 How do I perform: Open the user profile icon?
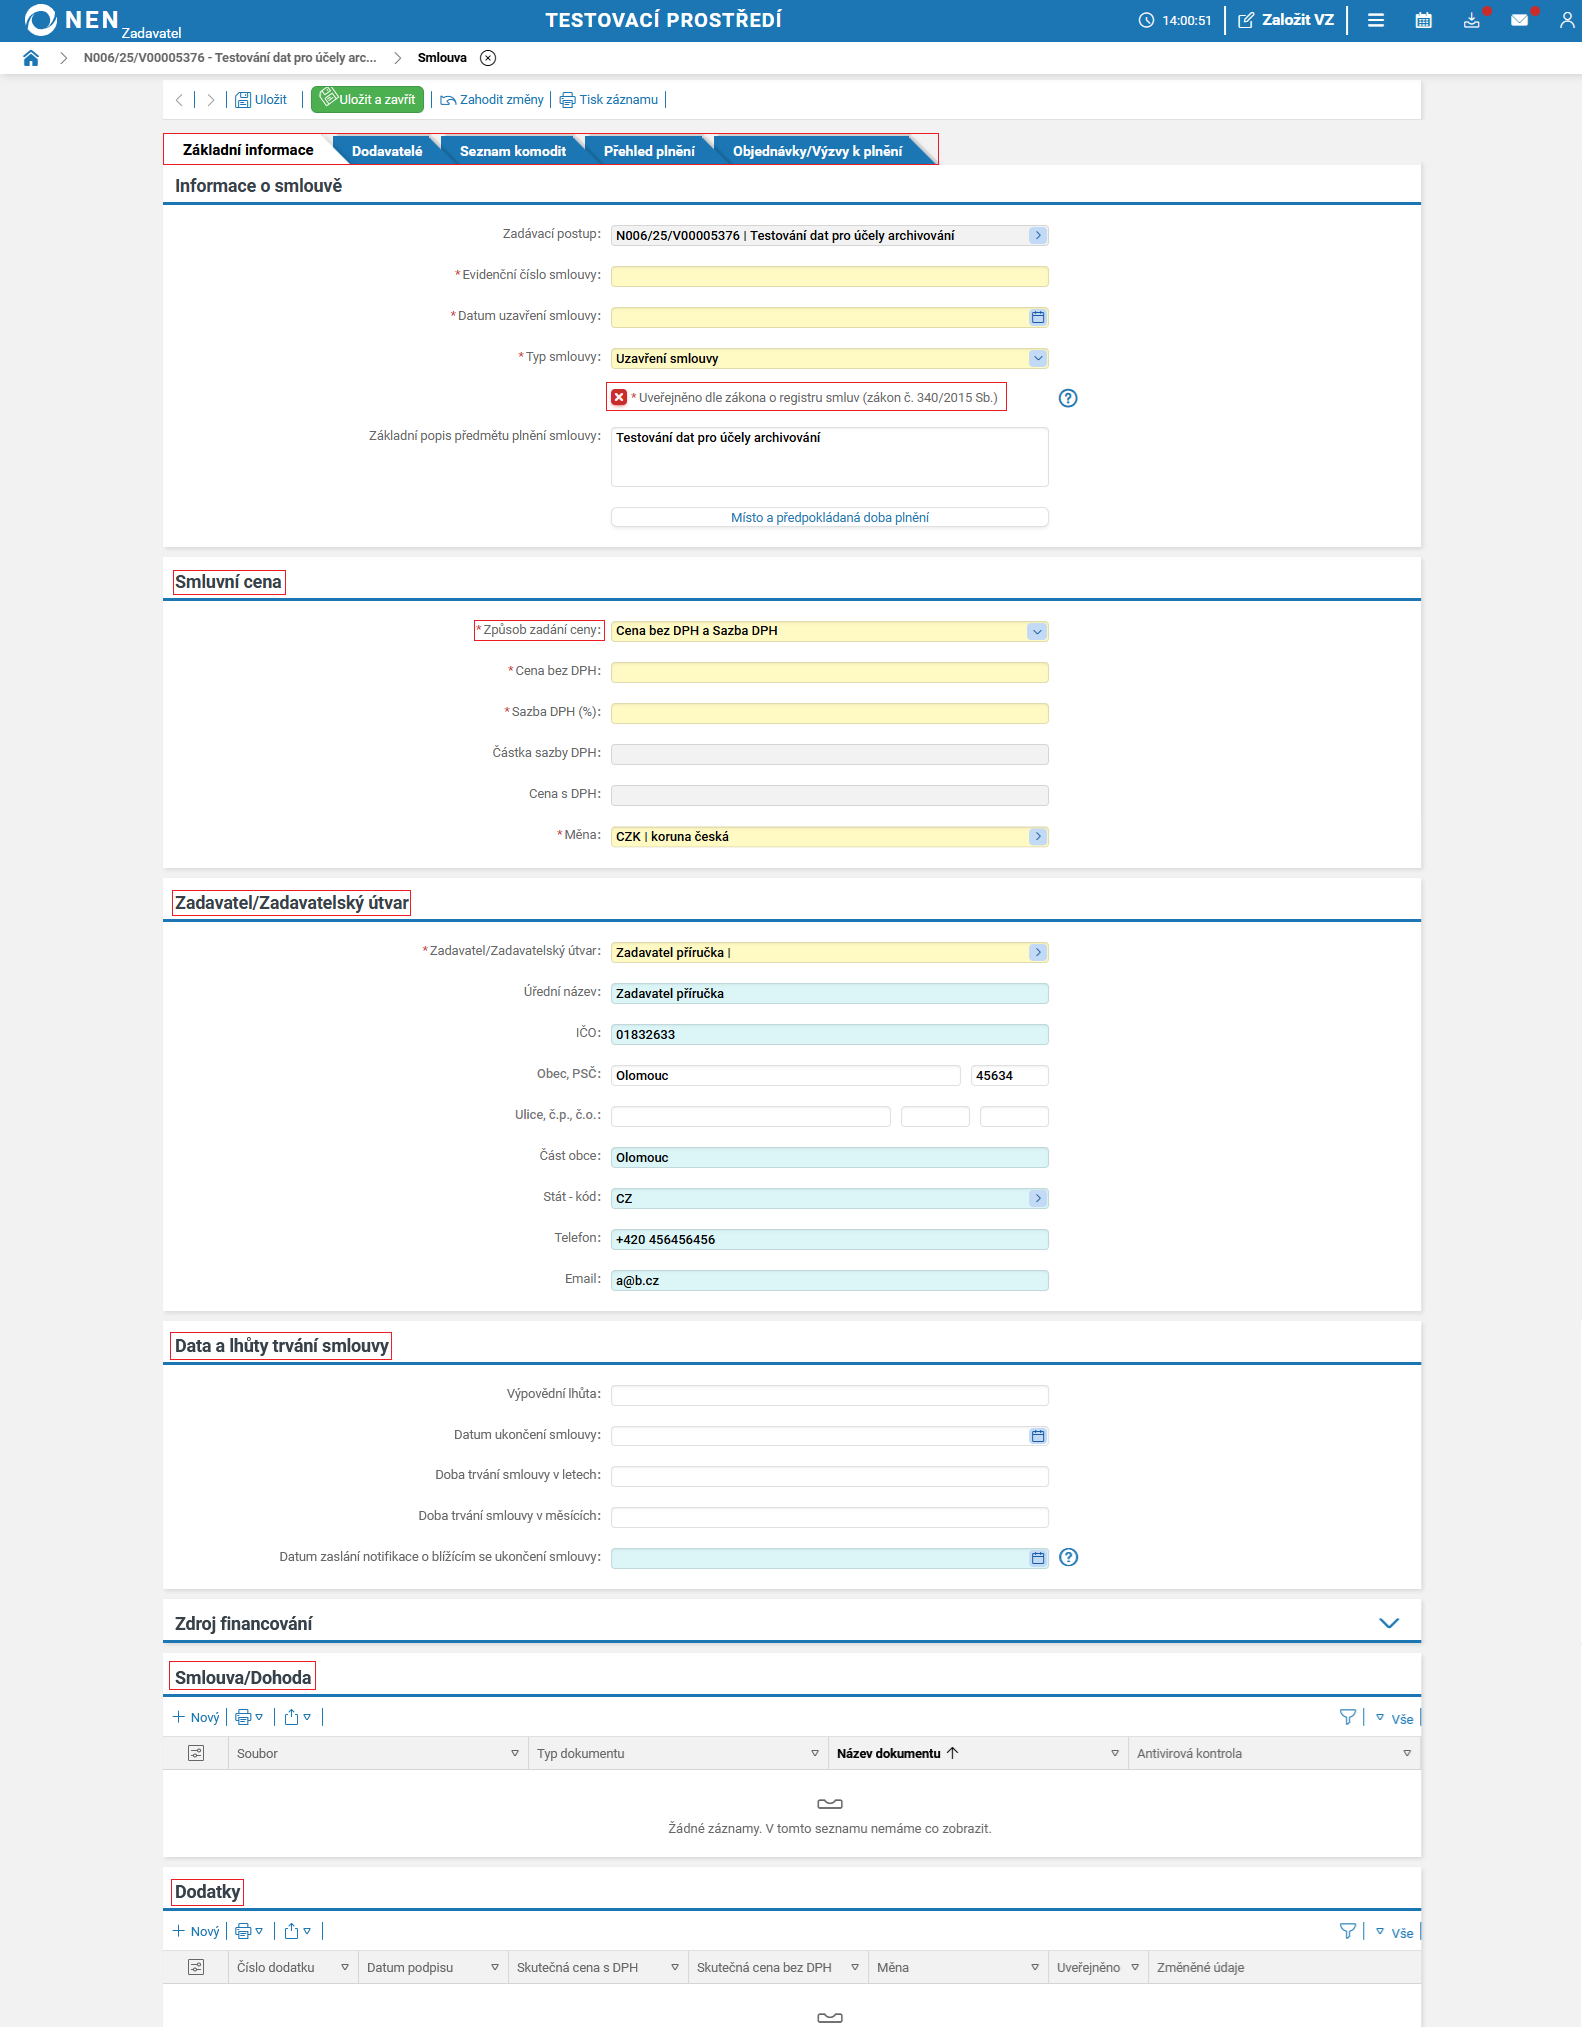1567,20
